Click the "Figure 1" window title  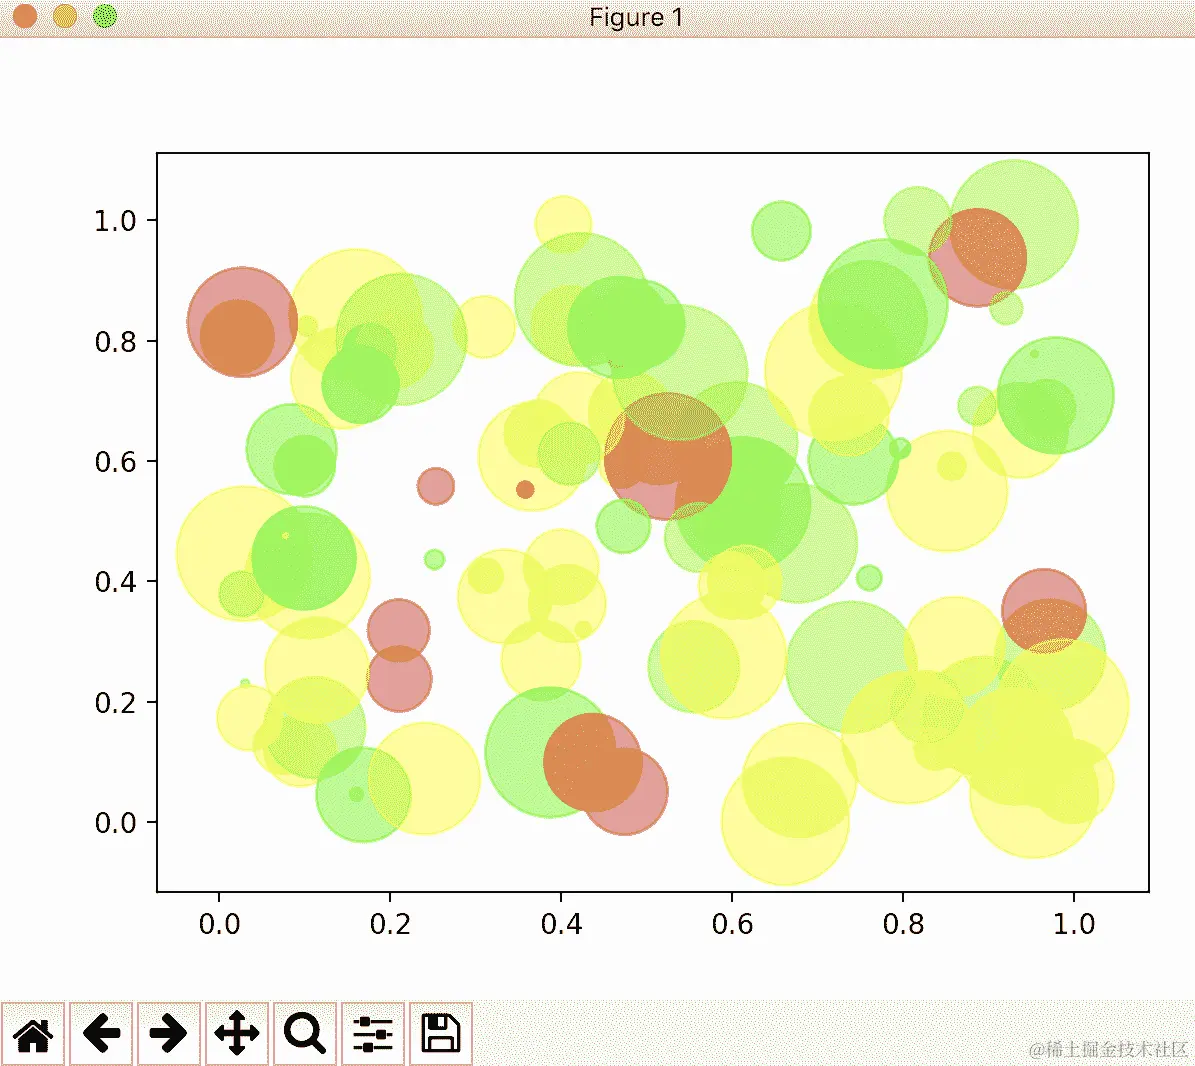coord(636,17)
